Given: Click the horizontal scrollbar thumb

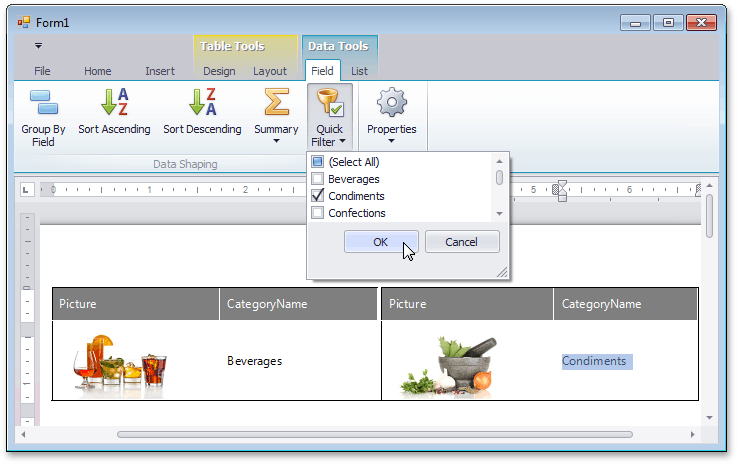Looking at the screenshot, I should 375,434.
